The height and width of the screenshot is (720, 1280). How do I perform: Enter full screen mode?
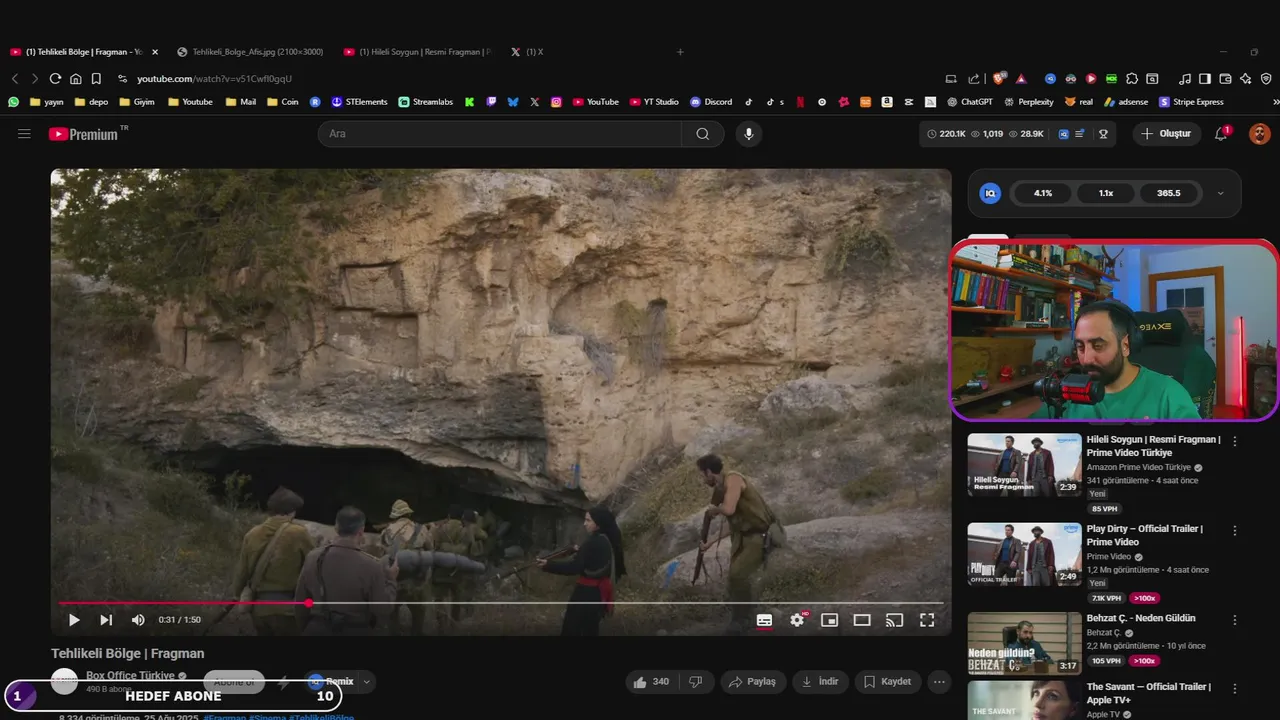coord(927,620)
